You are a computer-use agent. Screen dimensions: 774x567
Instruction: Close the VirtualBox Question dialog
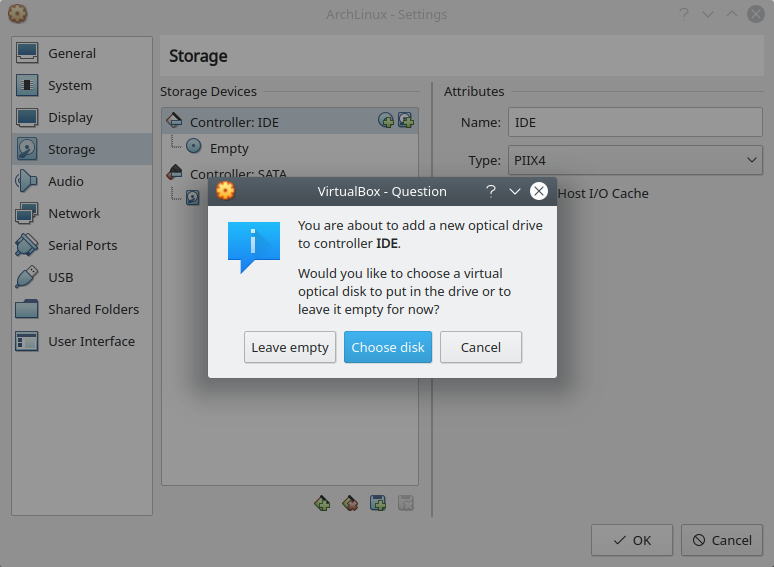[539, 191]
